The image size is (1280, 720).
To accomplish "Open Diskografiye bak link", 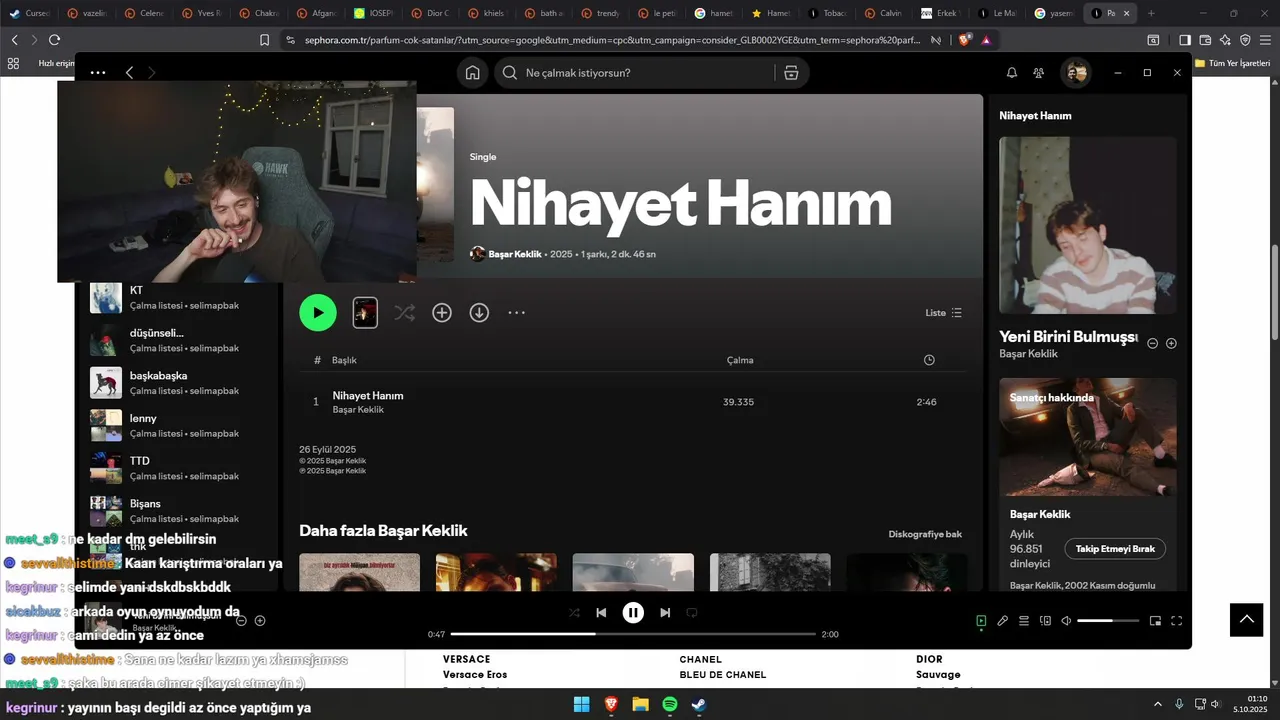I will pos(925,534).
